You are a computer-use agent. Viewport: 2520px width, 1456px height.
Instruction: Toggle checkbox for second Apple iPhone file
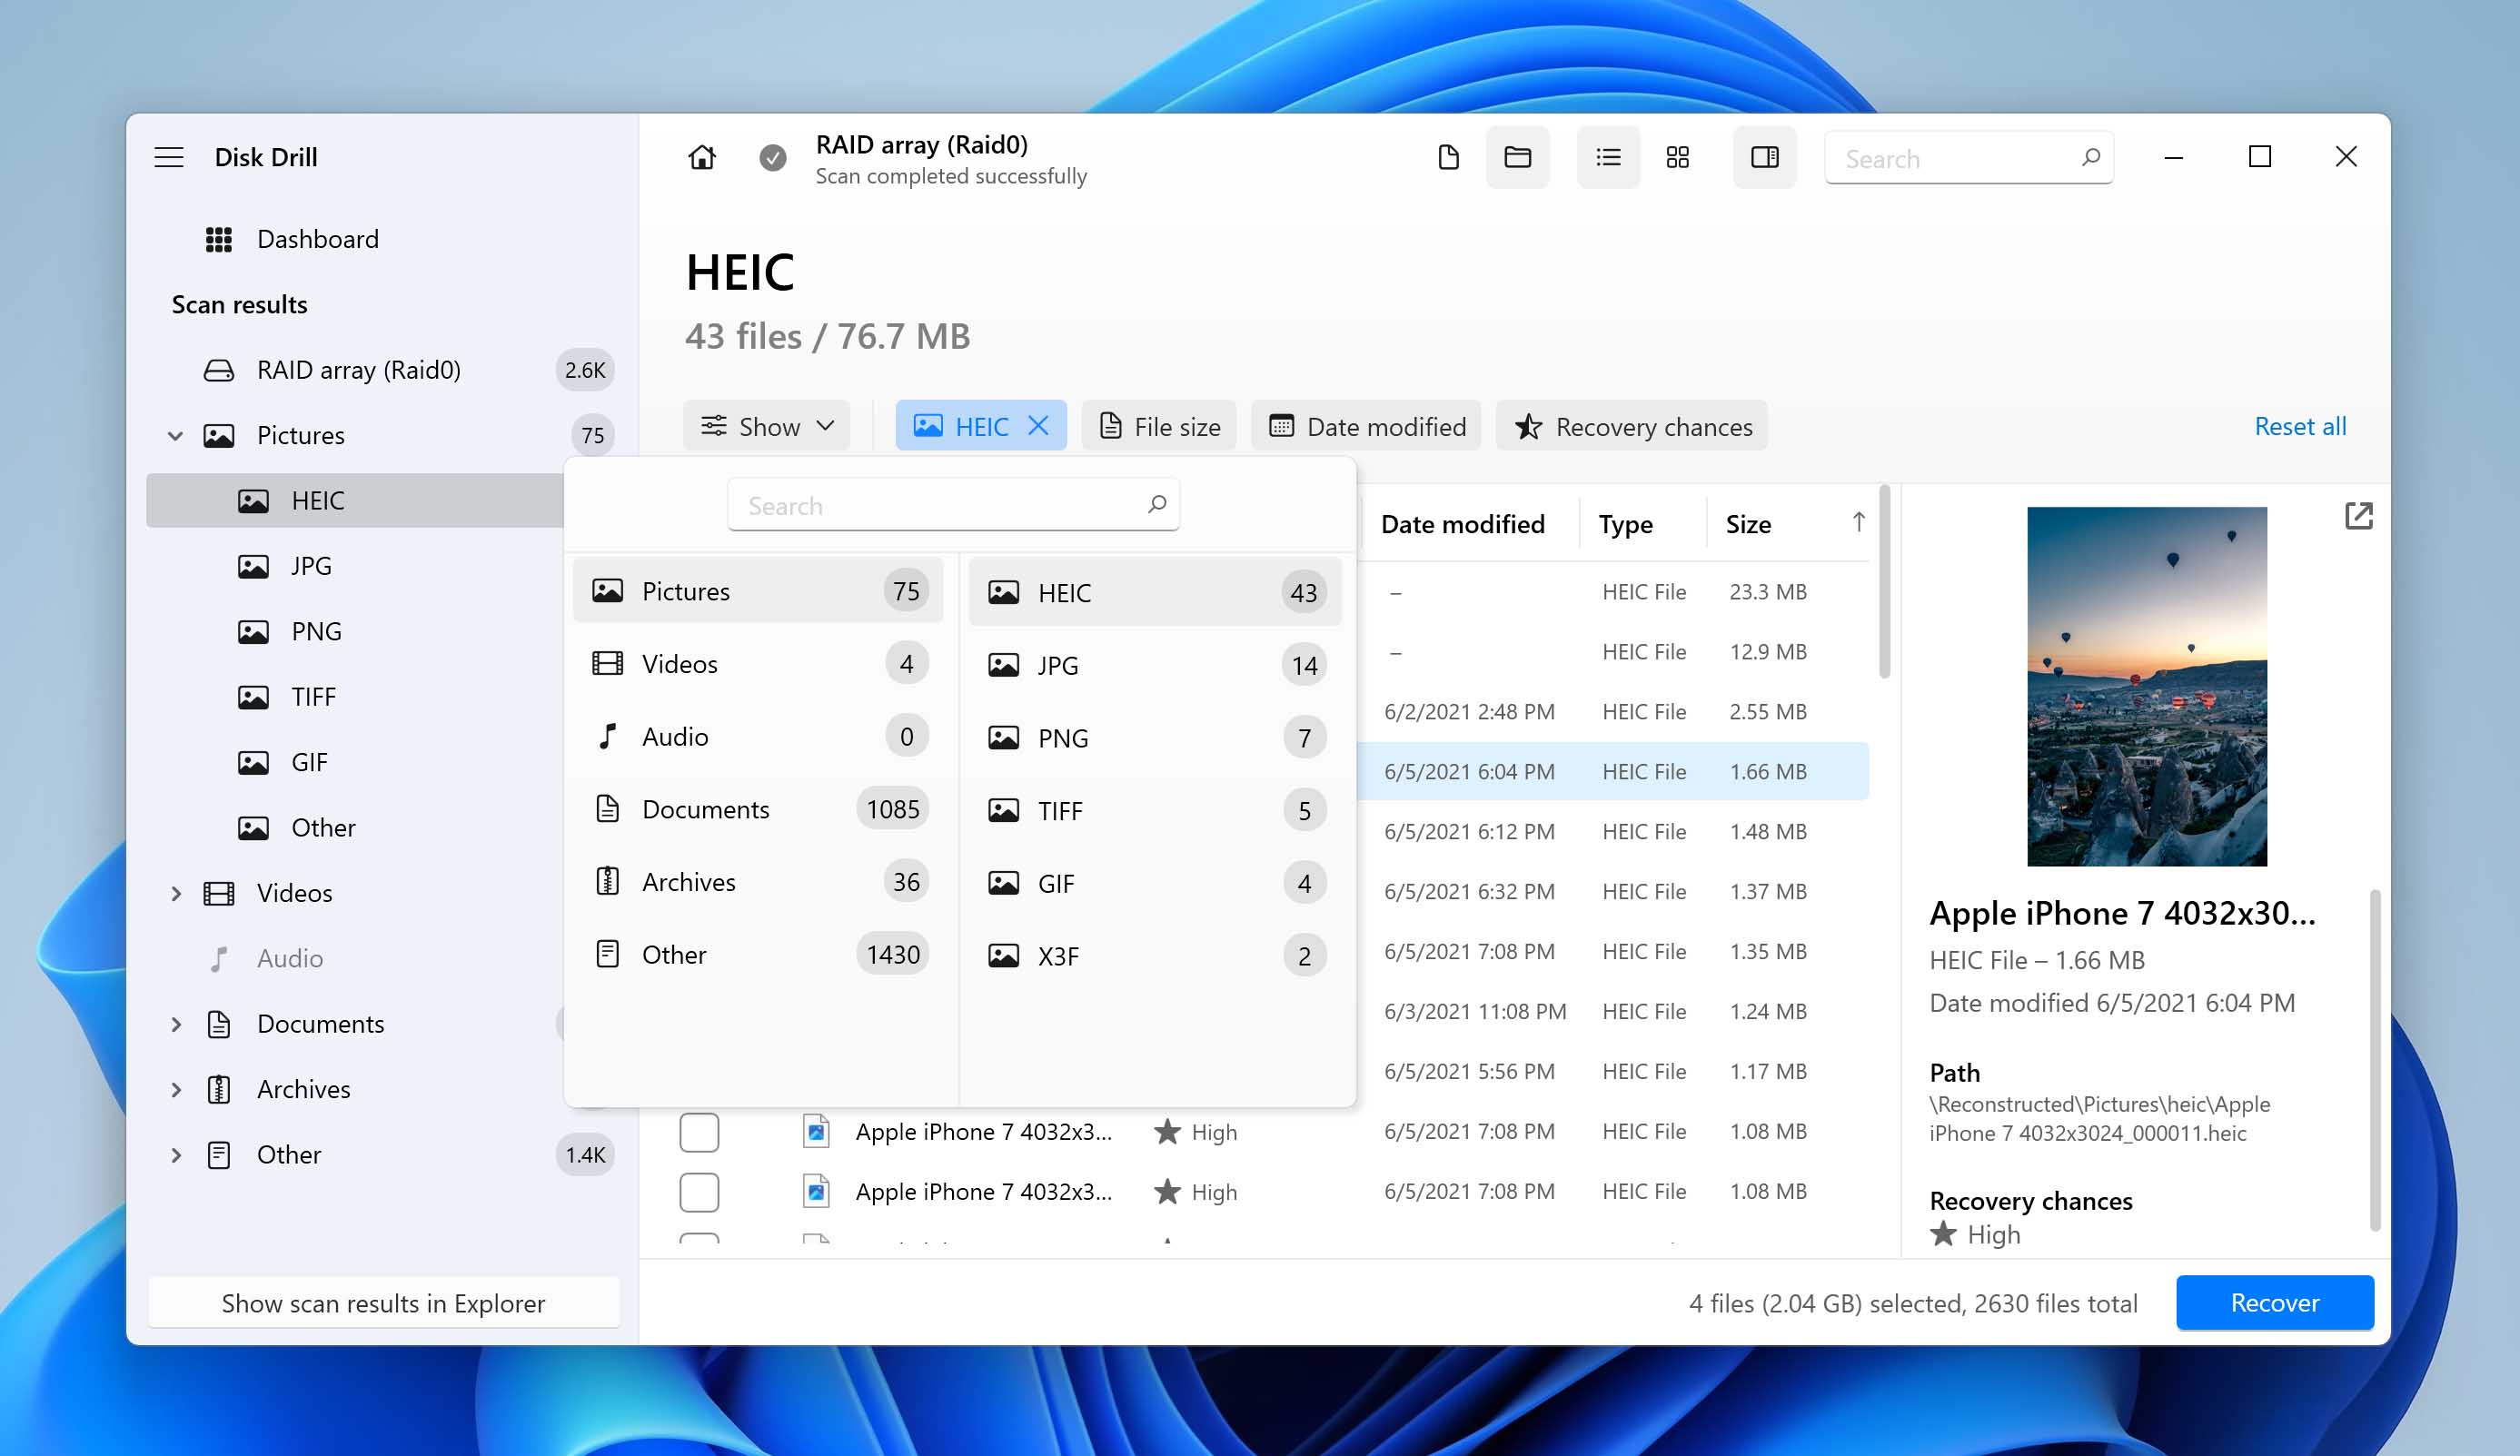pos(700,1191)
